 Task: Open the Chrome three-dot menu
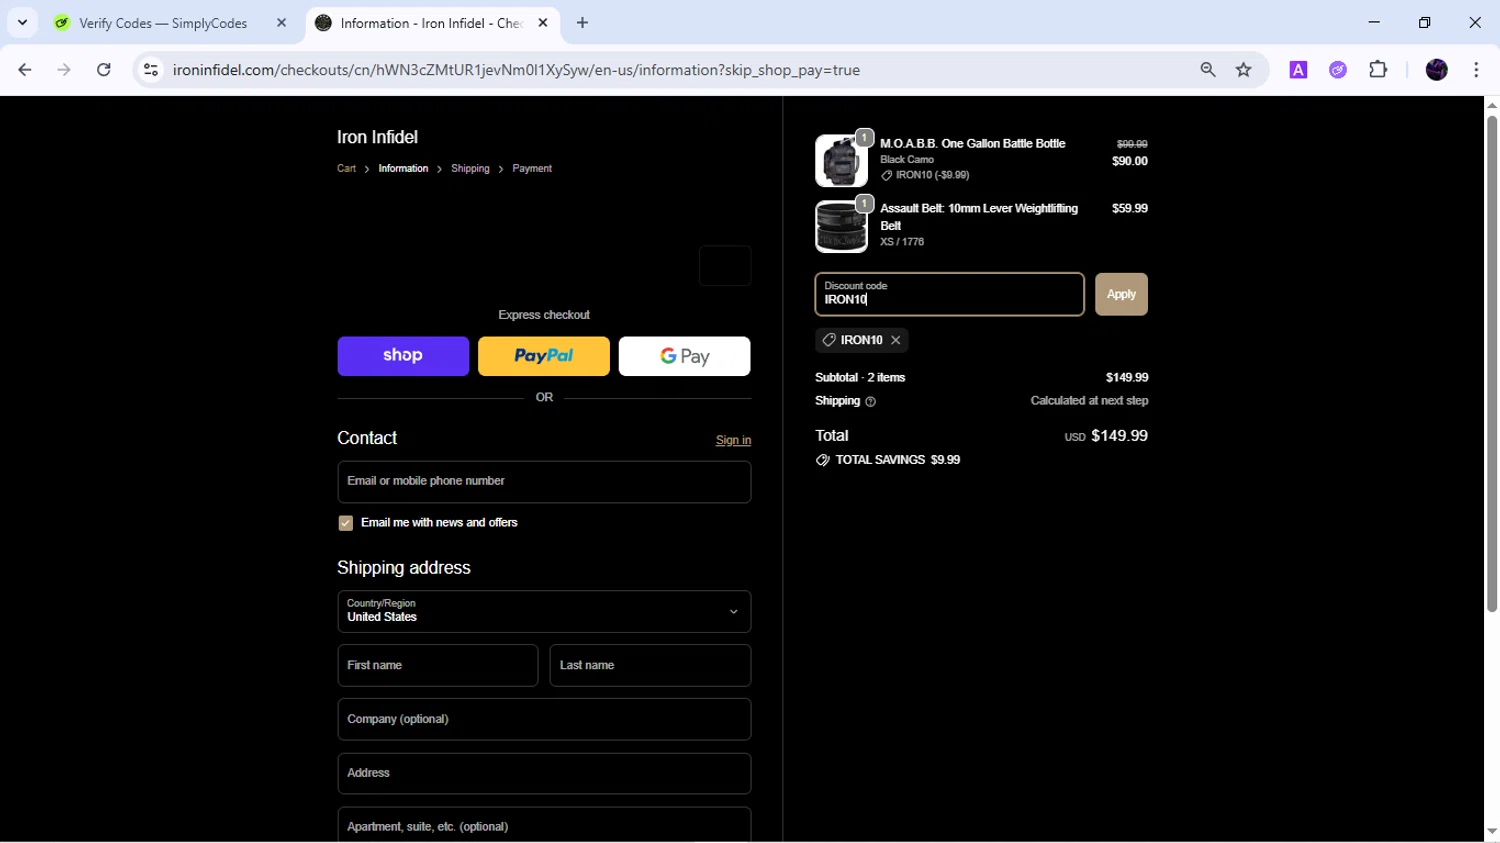(1476, 70)
